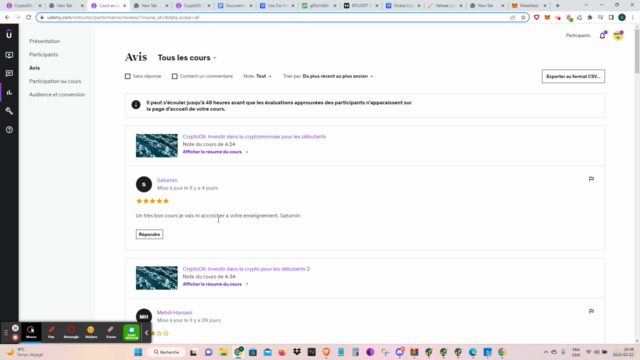Viewport: 640px width, 360px height.
Task: Open the Communication chat icon in sidebar
Action: tap(9, 73)
